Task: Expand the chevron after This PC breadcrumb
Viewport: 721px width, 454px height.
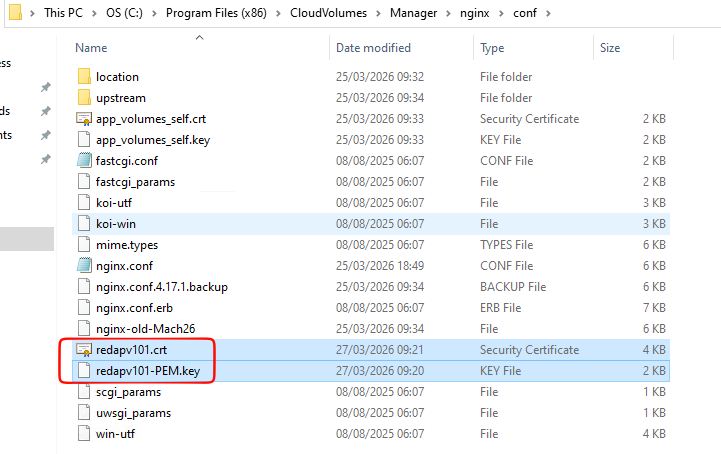Action: click(94, 13)
